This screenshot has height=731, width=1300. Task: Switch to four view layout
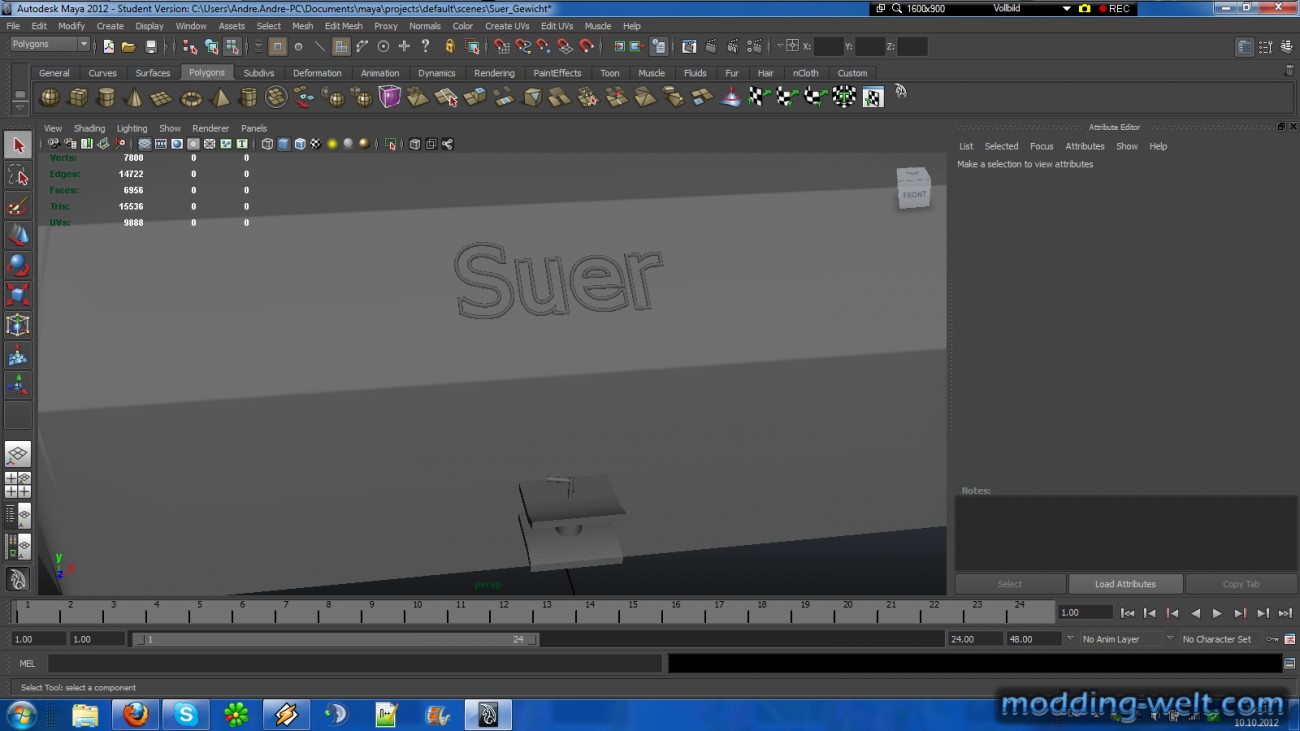(x=18, y=485)
